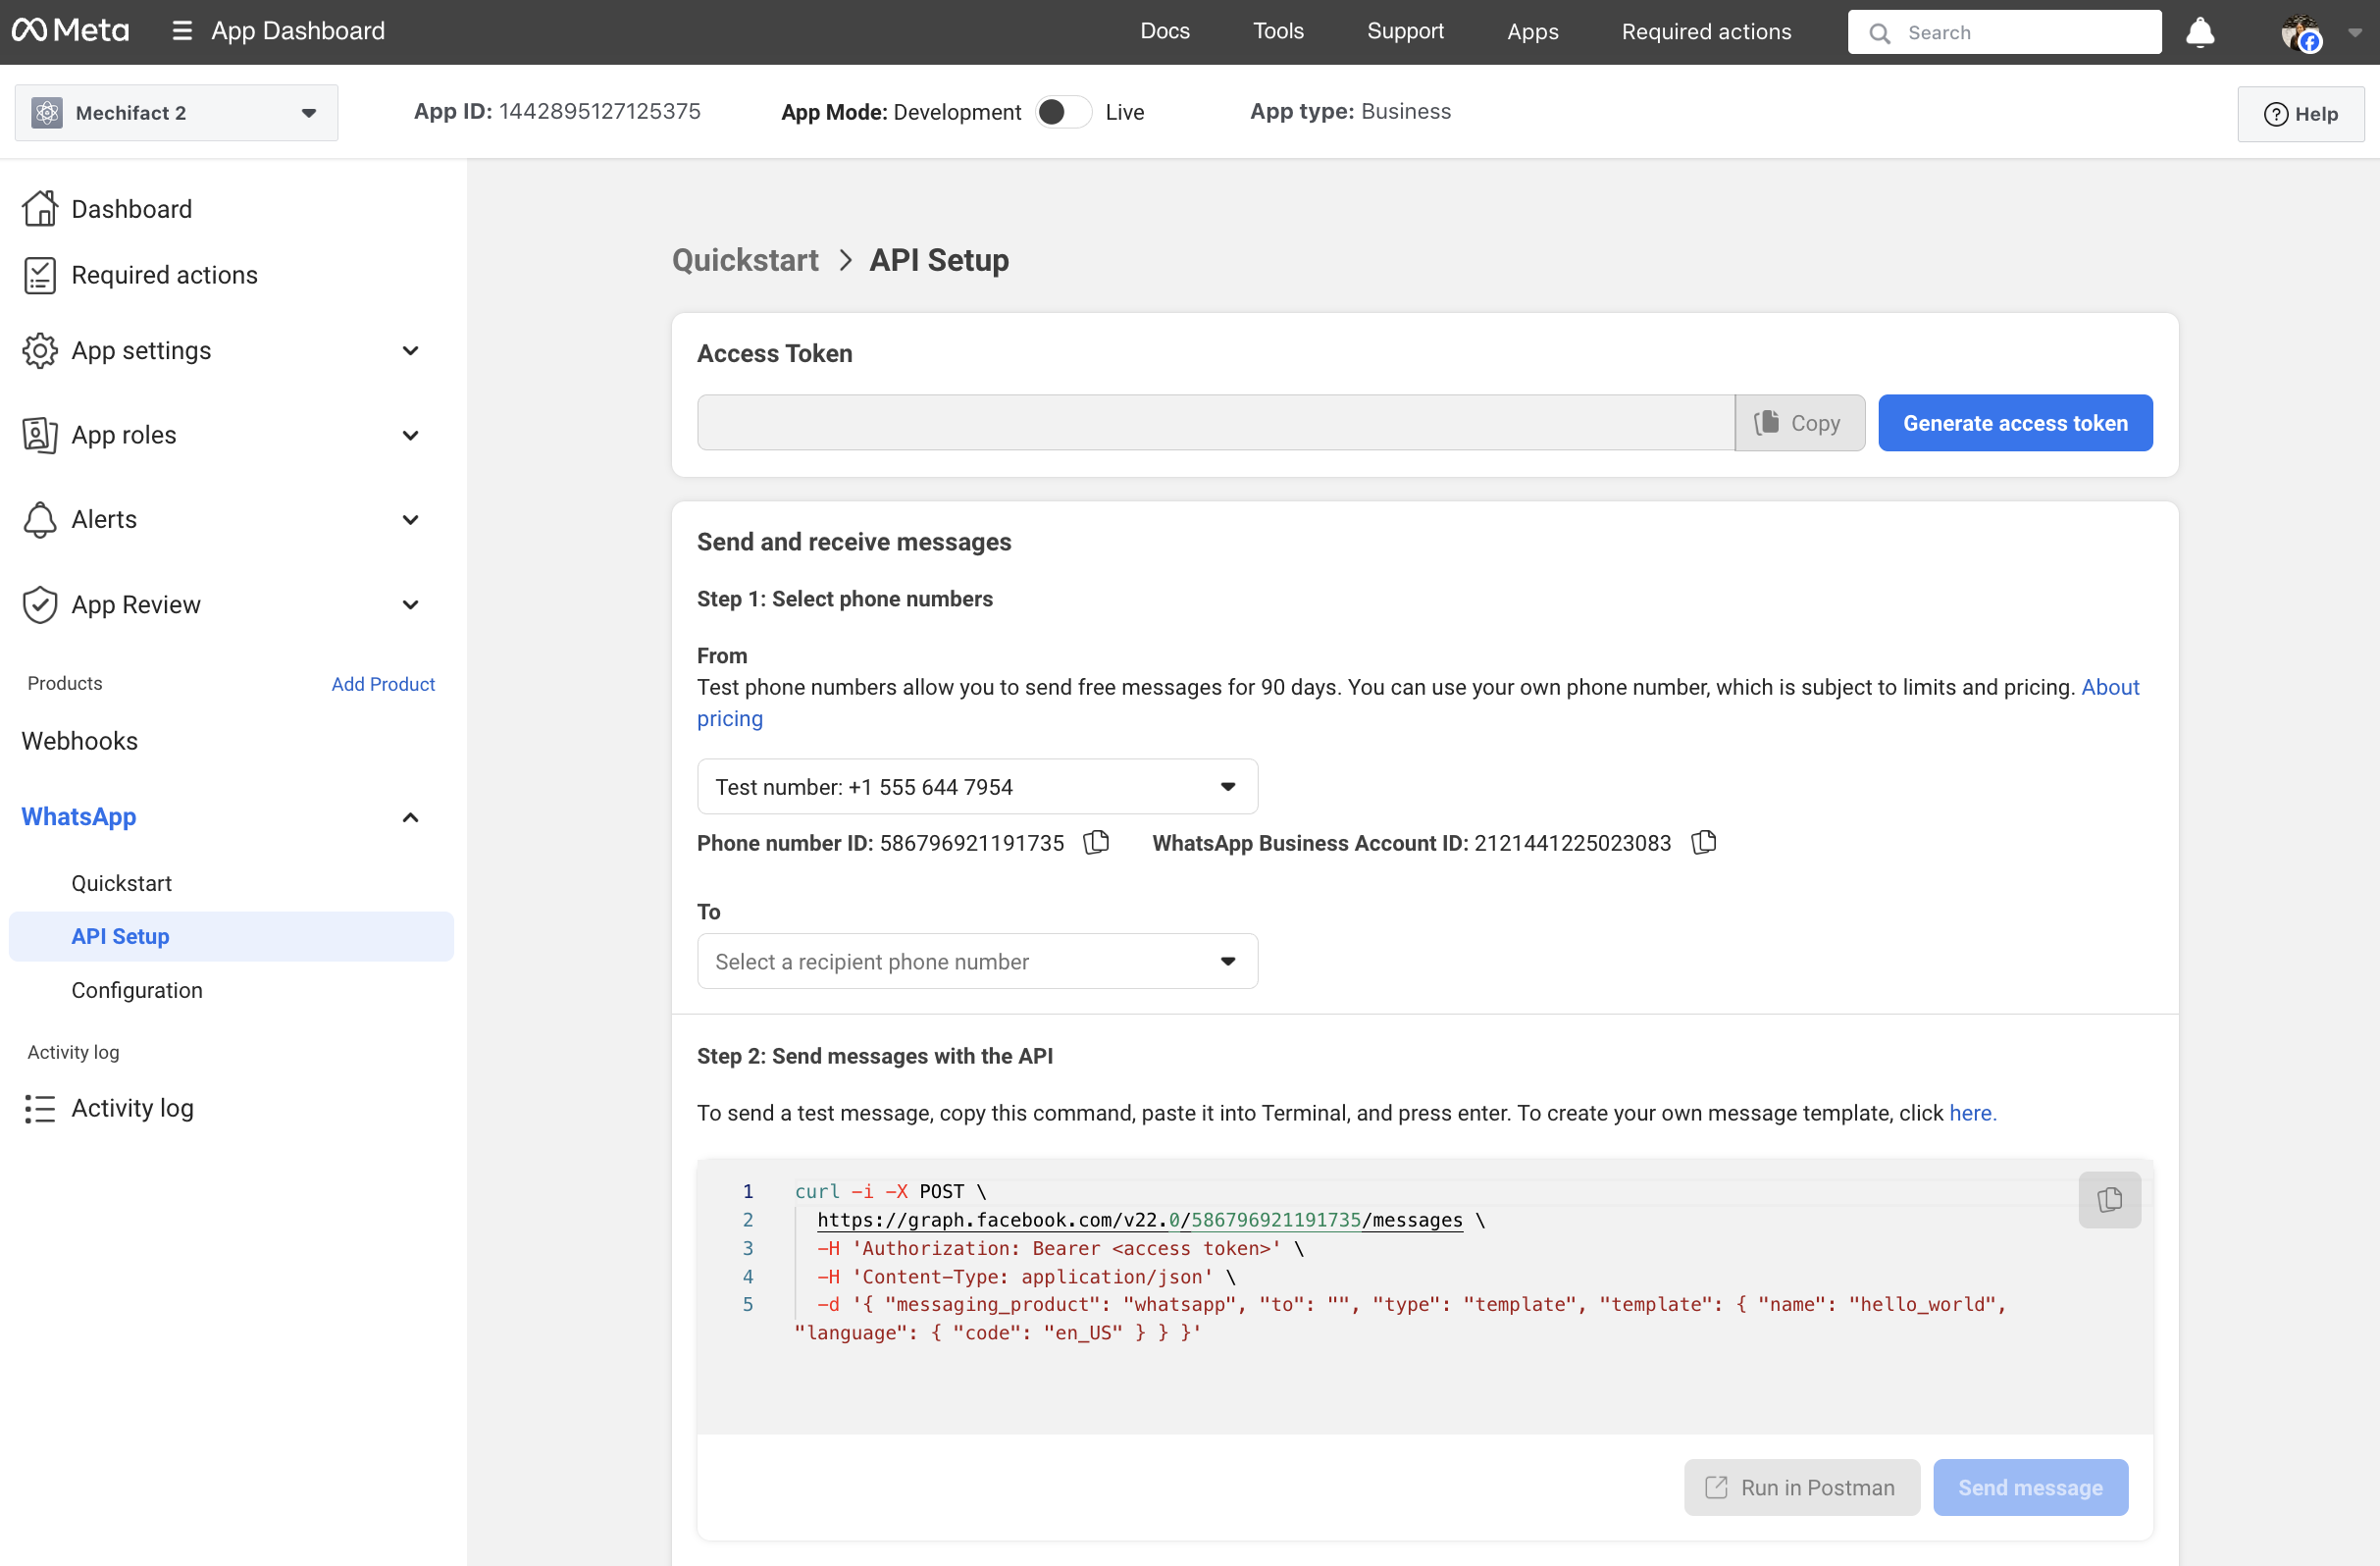Click the App settings gear icon

pos(40,350)
